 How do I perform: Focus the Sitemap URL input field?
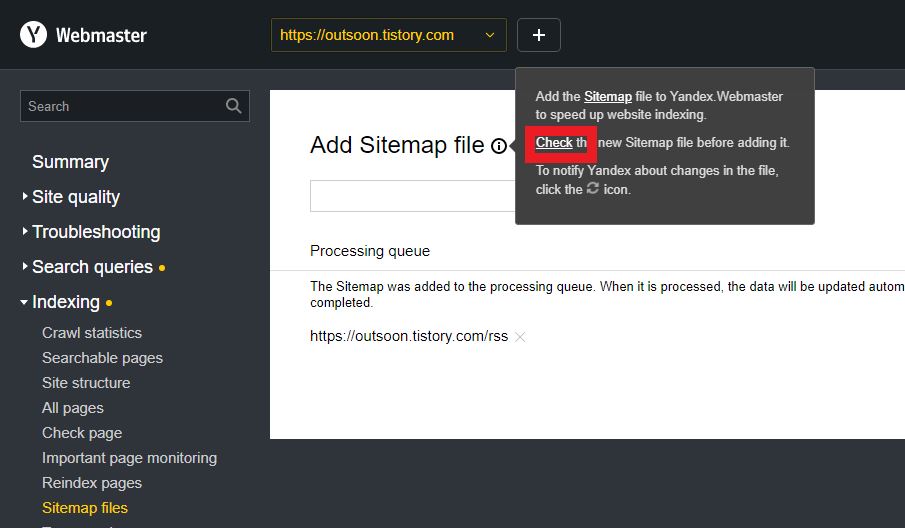tap(413, 196)
